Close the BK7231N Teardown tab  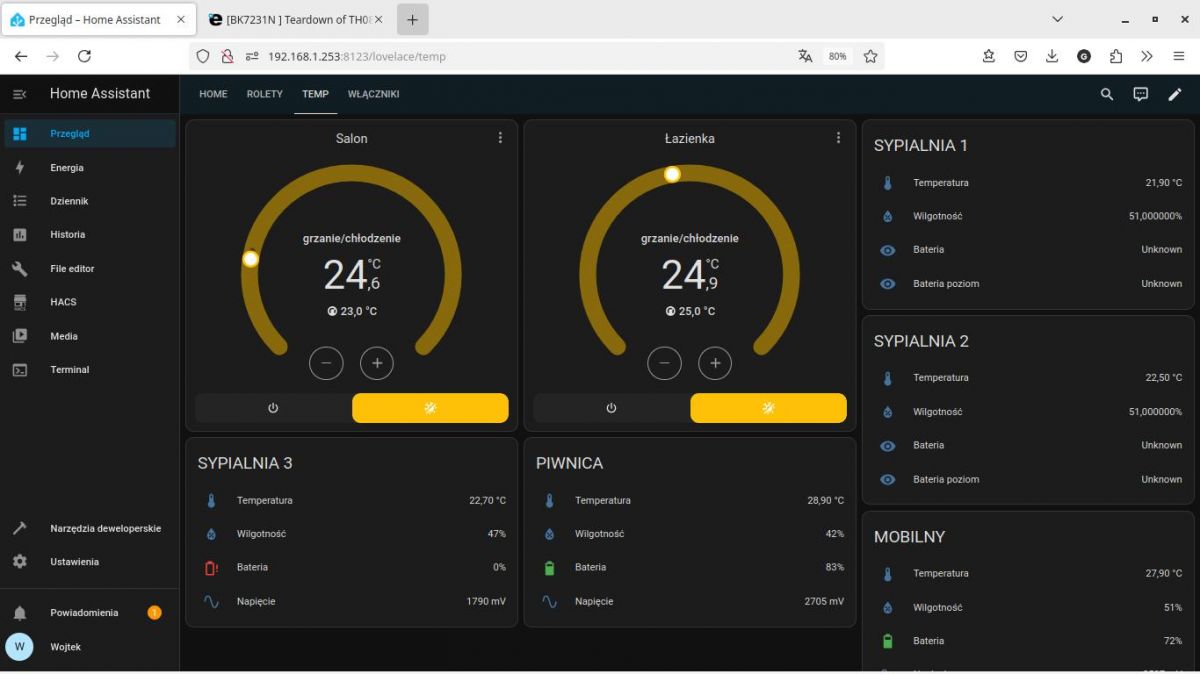tap(378, 20)
